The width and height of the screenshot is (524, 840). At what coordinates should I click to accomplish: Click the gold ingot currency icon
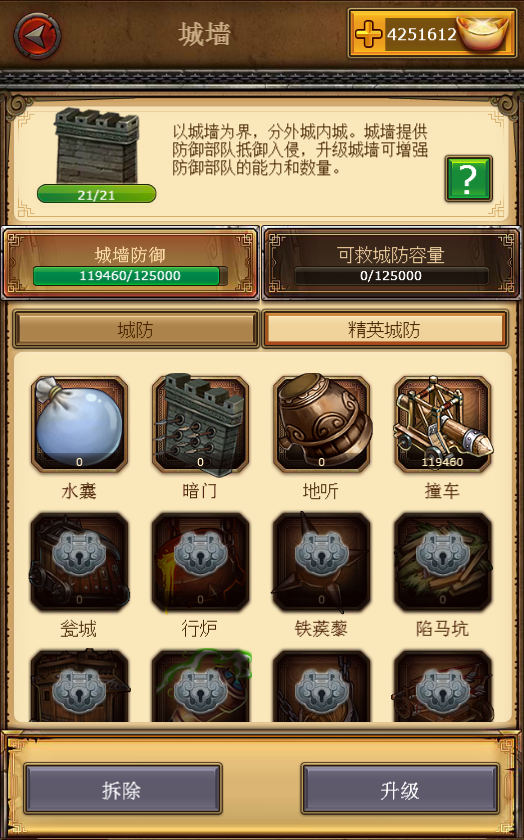pyautogui.click(x=485, y=33)
